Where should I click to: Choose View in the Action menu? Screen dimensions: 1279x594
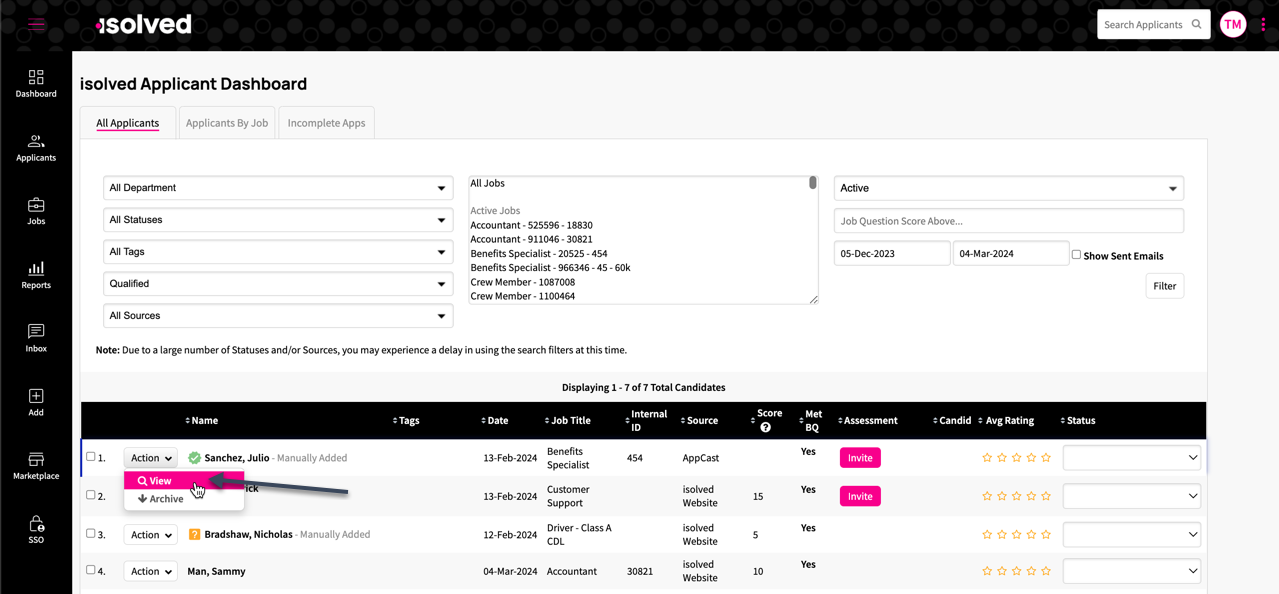point(156,481)
